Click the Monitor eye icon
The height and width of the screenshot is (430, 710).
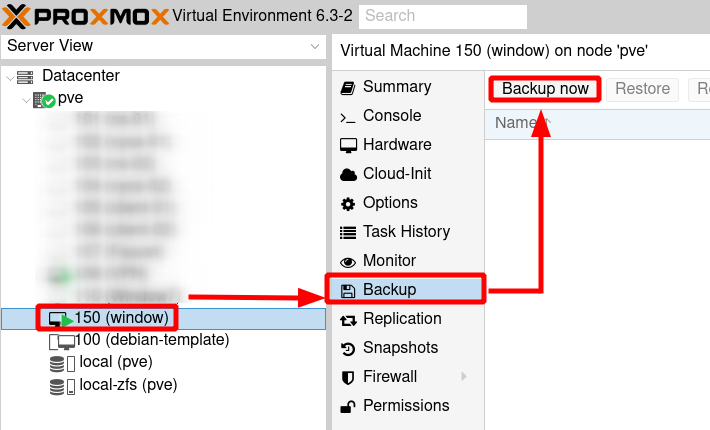tap(348, 262)
